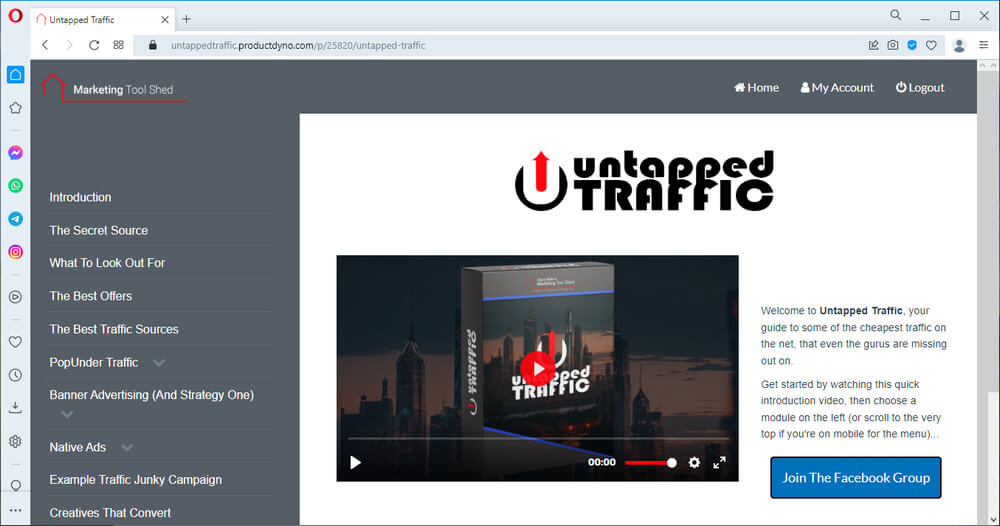Open Example Traffic Junky Campaign module

(x=136, y=479)
